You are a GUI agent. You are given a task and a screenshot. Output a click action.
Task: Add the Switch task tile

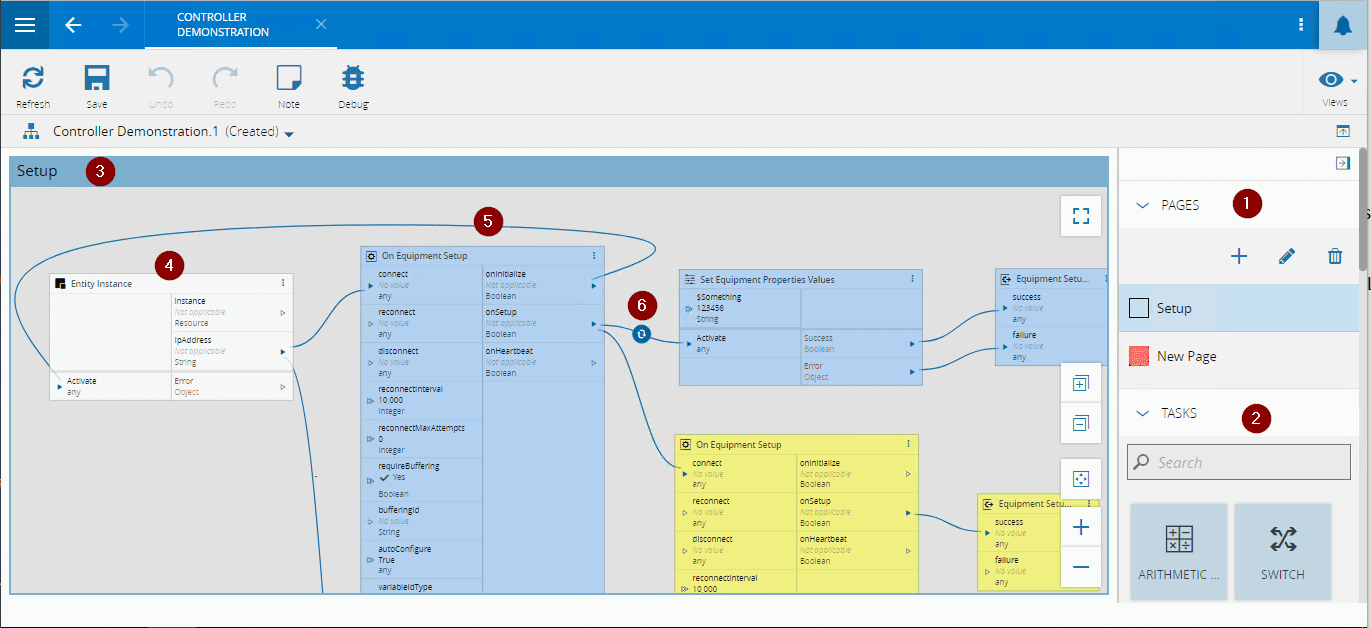1282,551
